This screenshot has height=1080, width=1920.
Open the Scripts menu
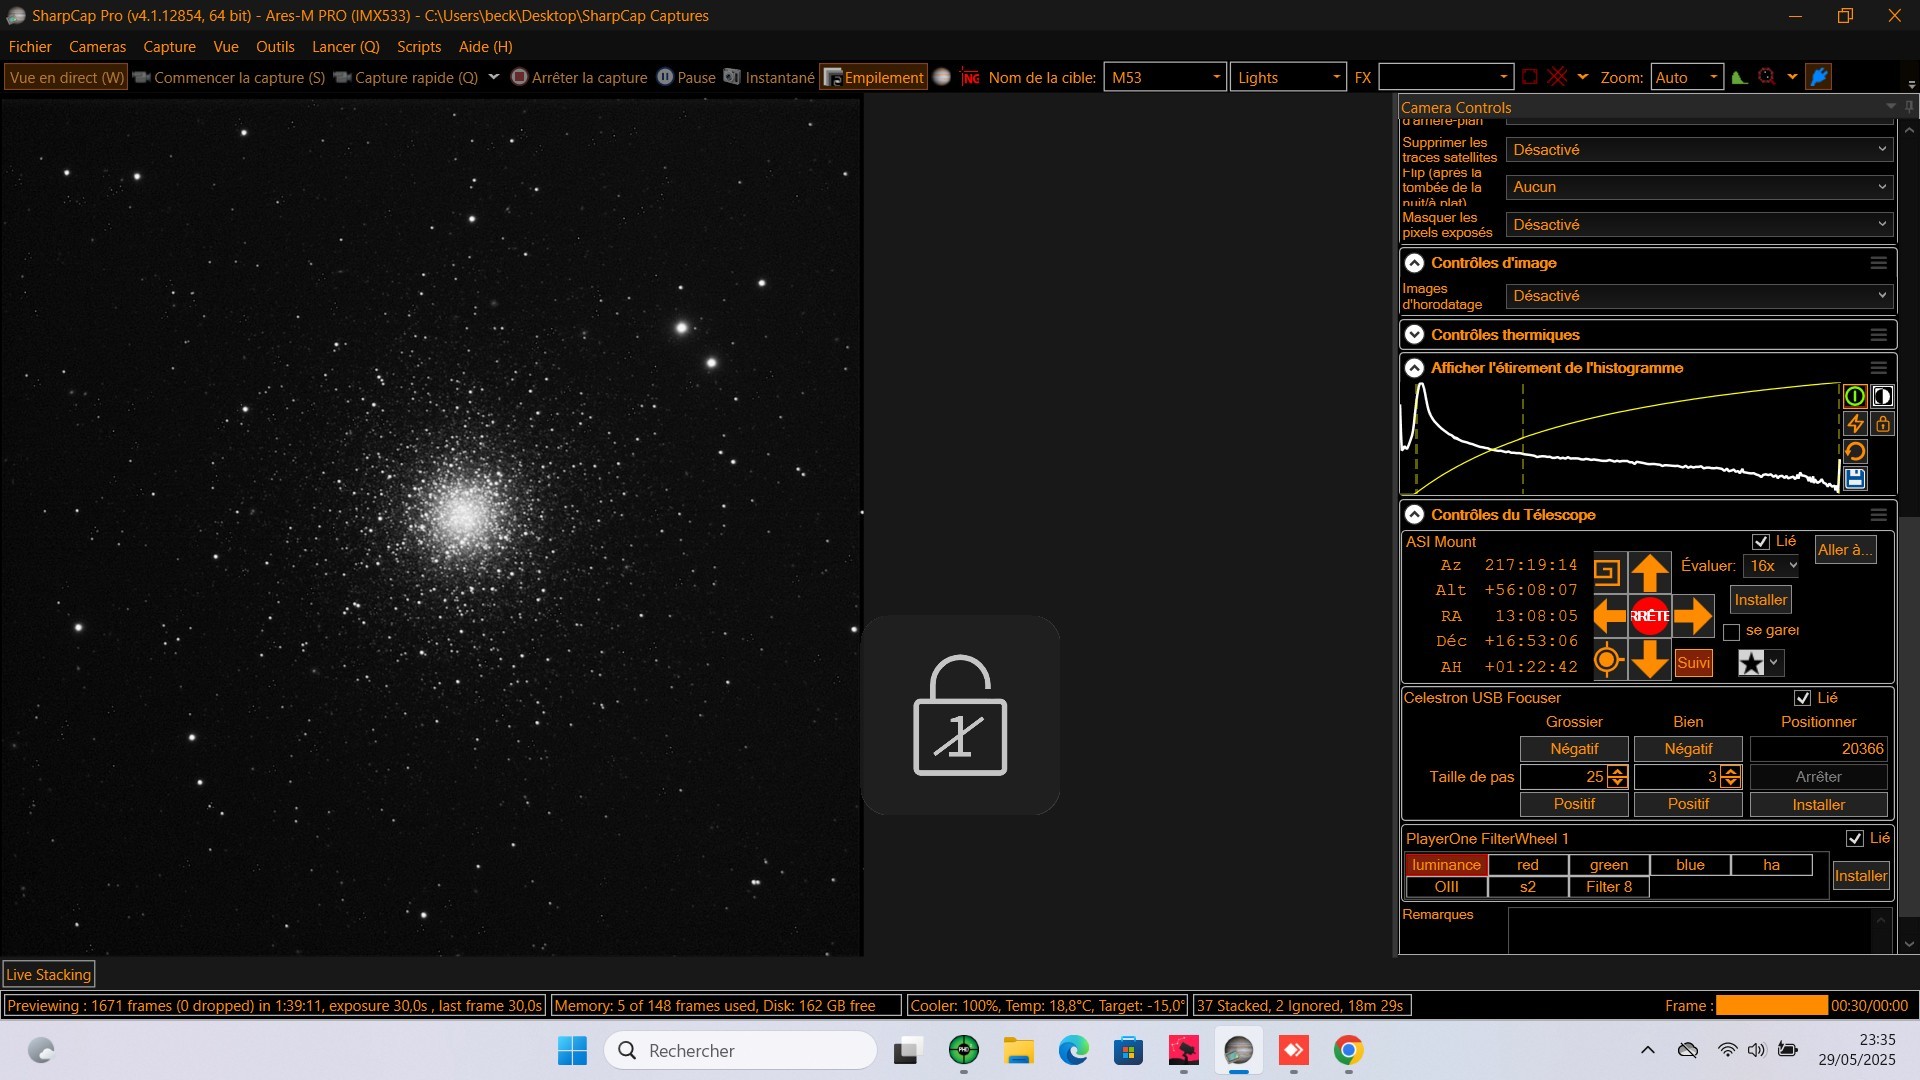pyautogui.click(x=419, y=47)
